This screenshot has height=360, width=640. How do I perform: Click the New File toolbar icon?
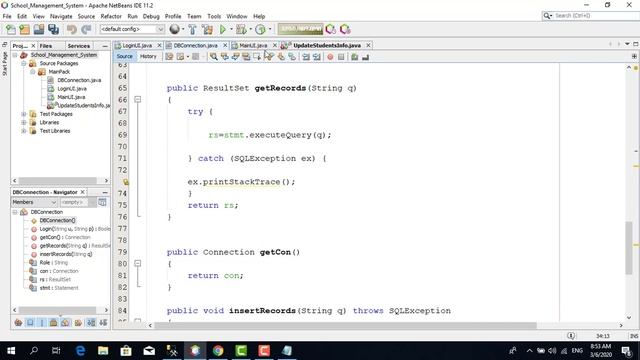[11, 29]
